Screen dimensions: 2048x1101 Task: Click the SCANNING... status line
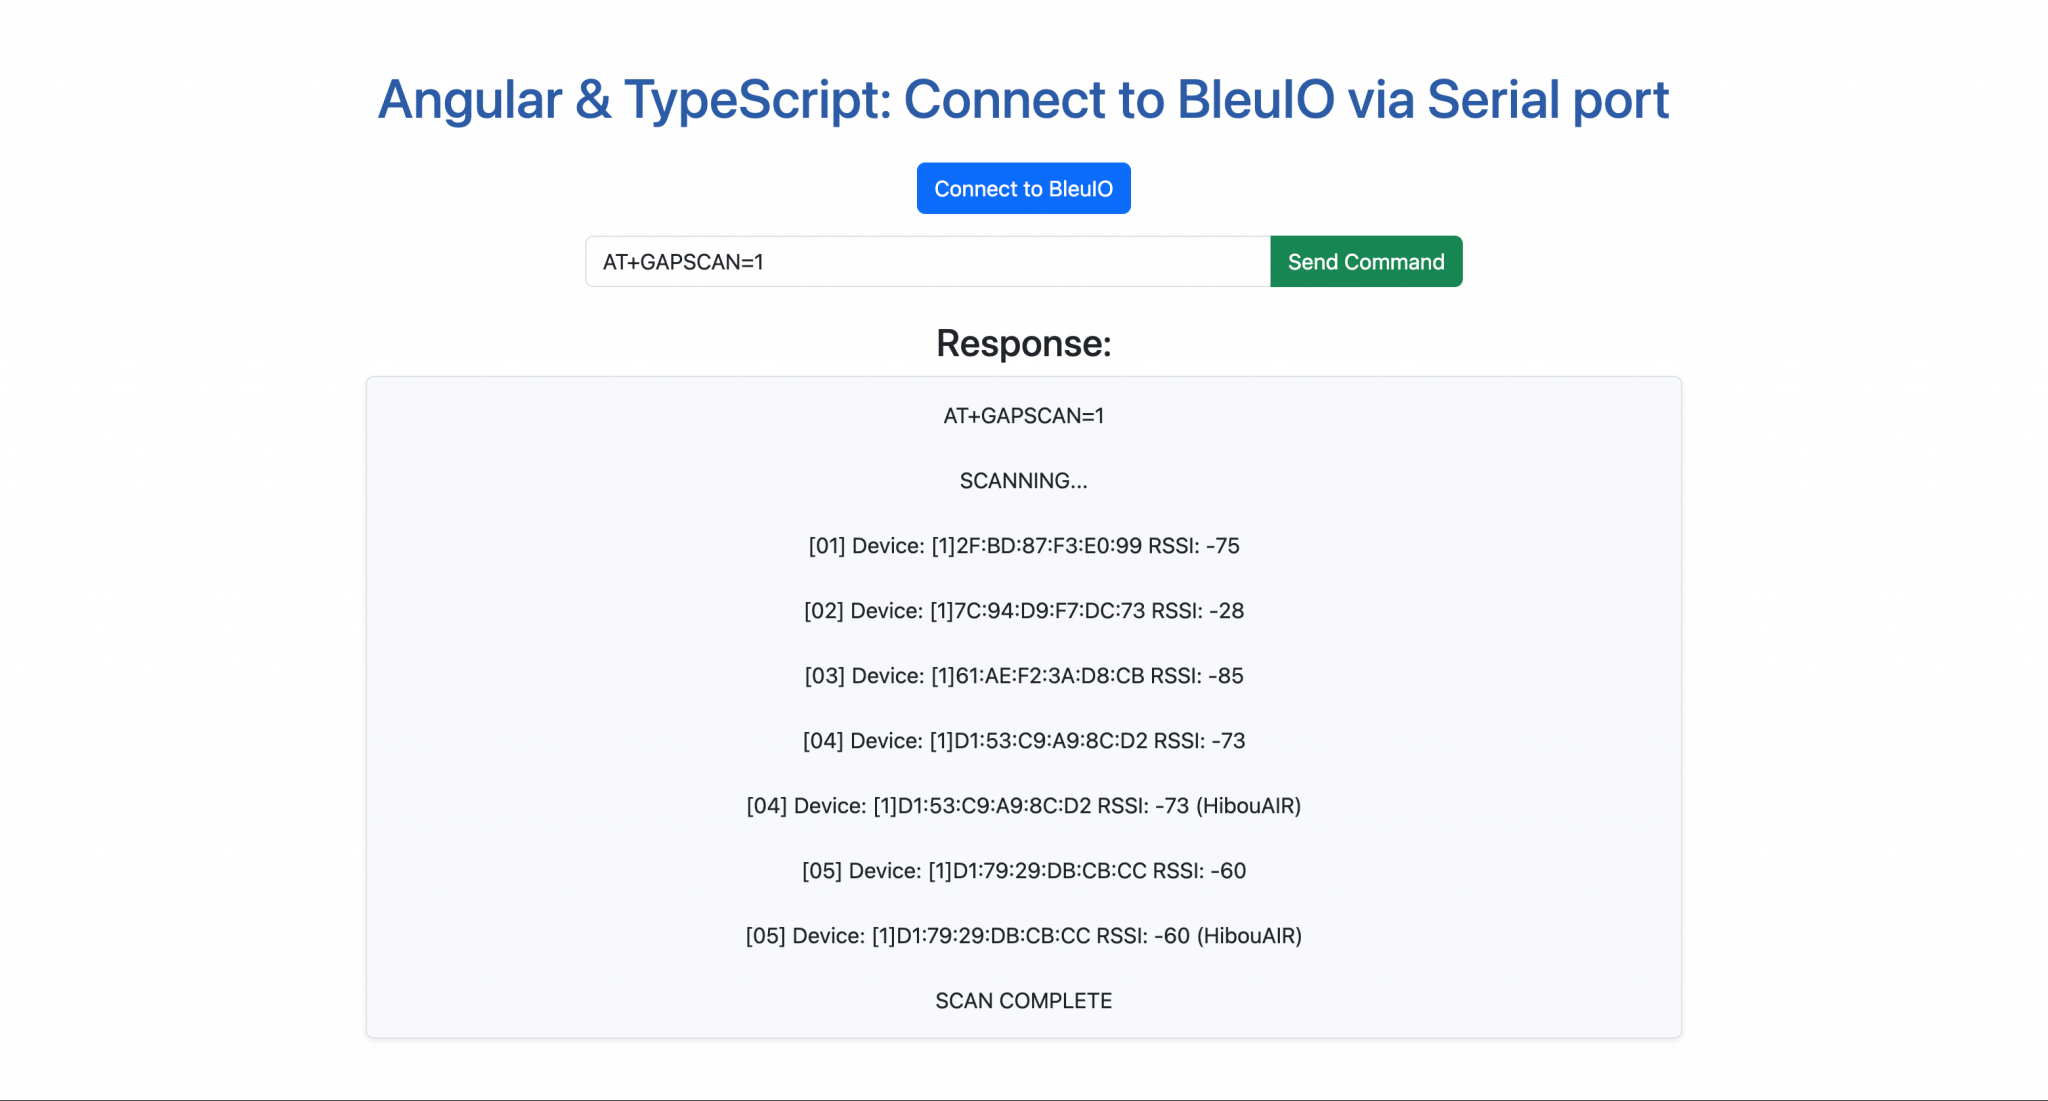tap(1023, 481)
